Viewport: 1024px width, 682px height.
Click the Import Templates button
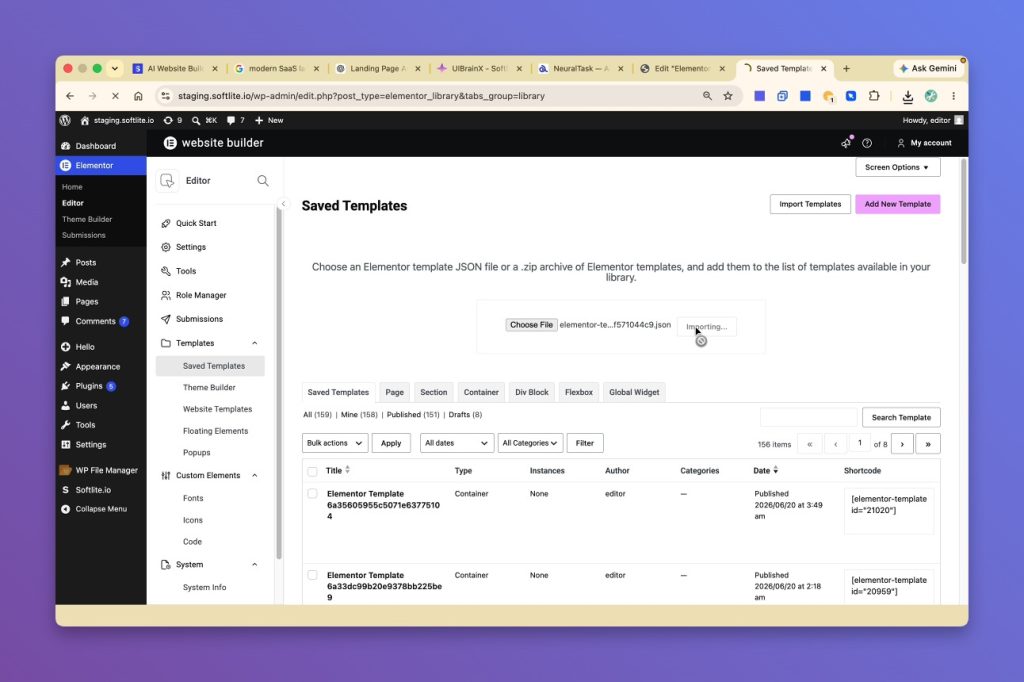810,204
